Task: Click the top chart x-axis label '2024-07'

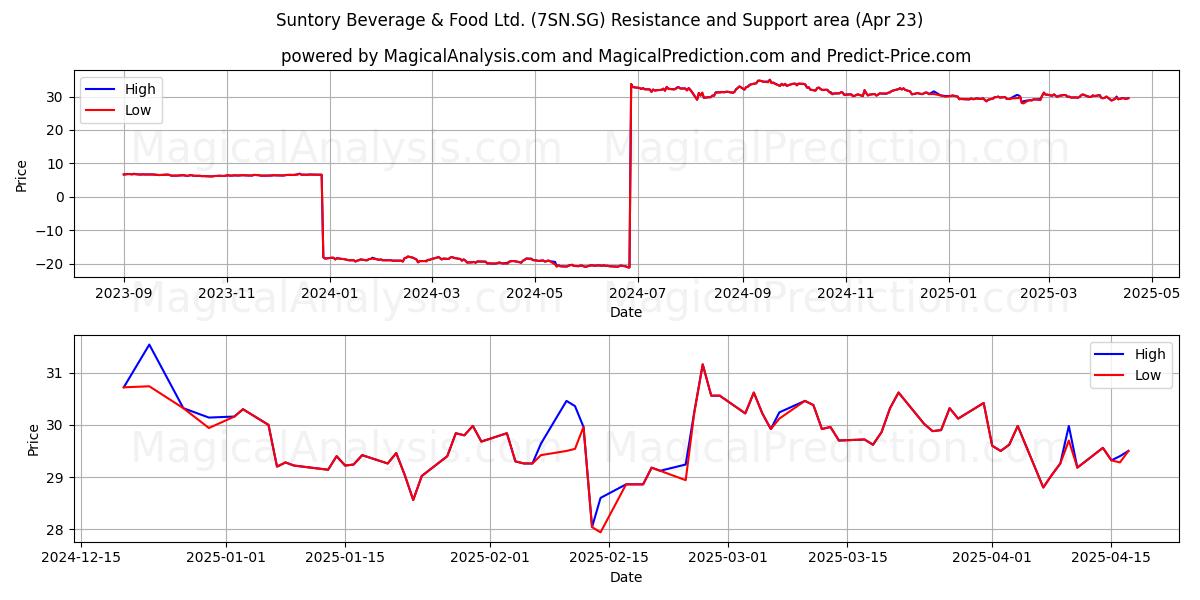Action: 636,293
